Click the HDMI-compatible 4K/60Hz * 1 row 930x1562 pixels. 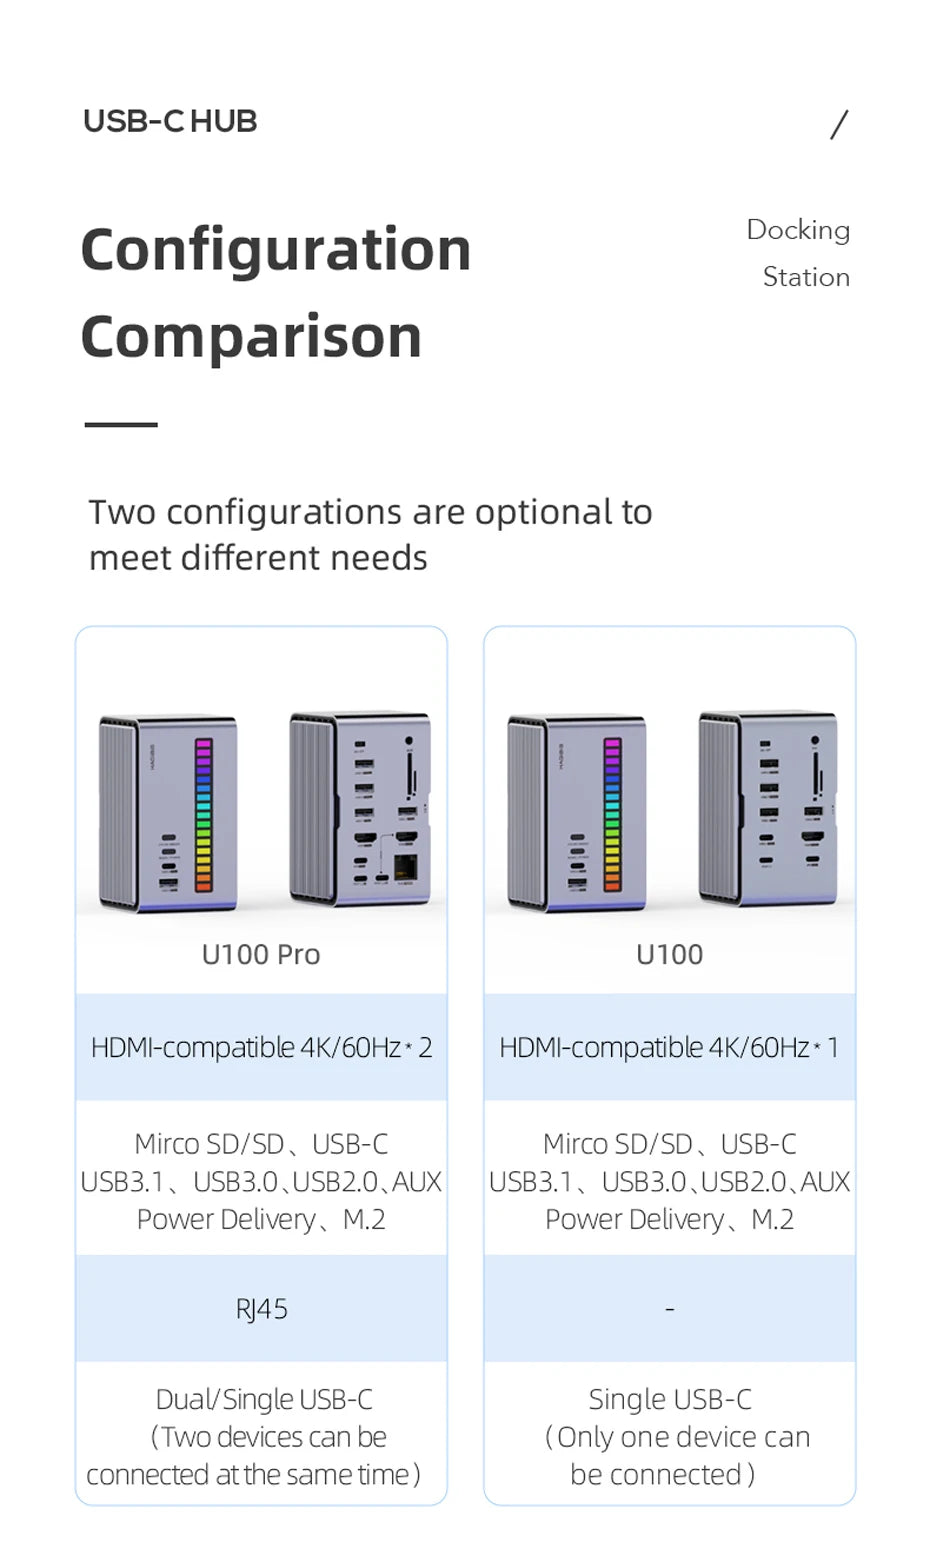coord(669,1047)
